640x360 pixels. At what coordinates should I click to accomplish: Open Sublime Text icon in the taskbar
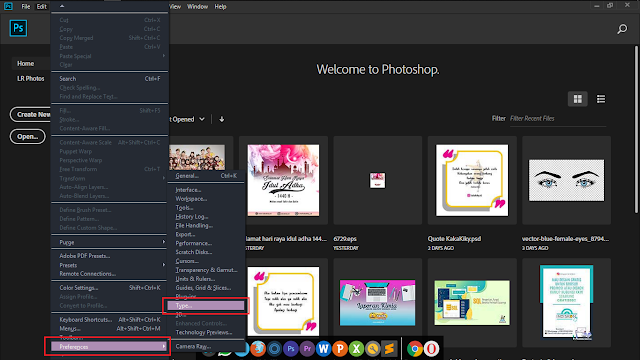tap(389, 349)
